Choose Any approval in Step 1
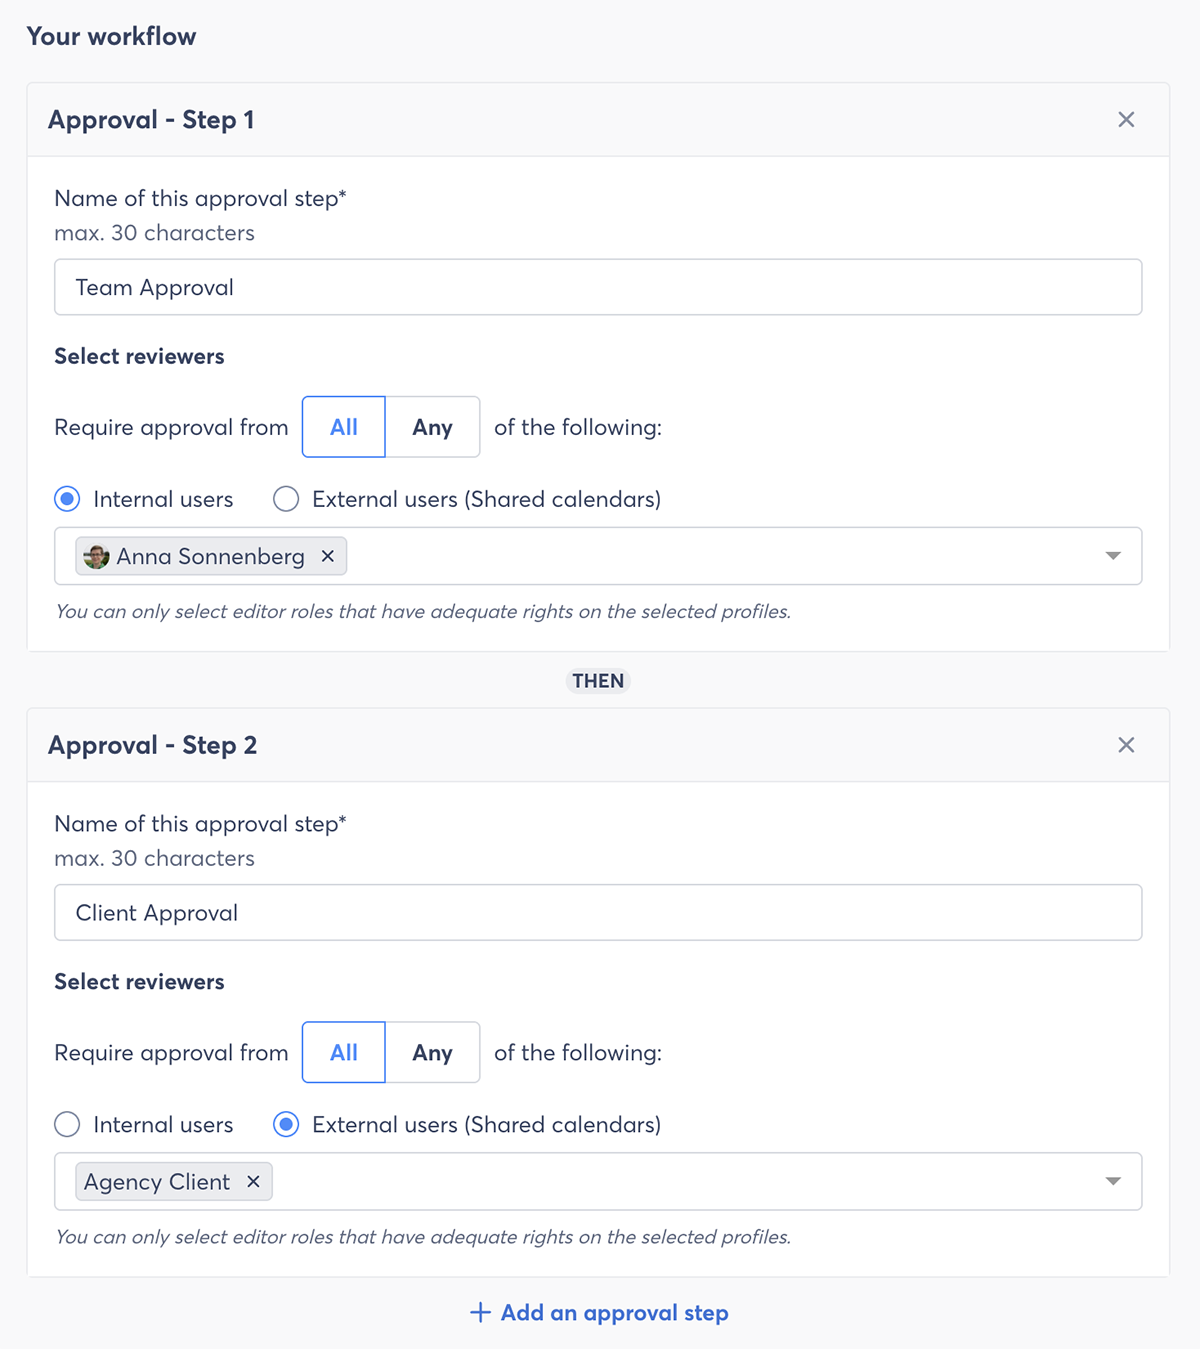 [x=432, y=427]
